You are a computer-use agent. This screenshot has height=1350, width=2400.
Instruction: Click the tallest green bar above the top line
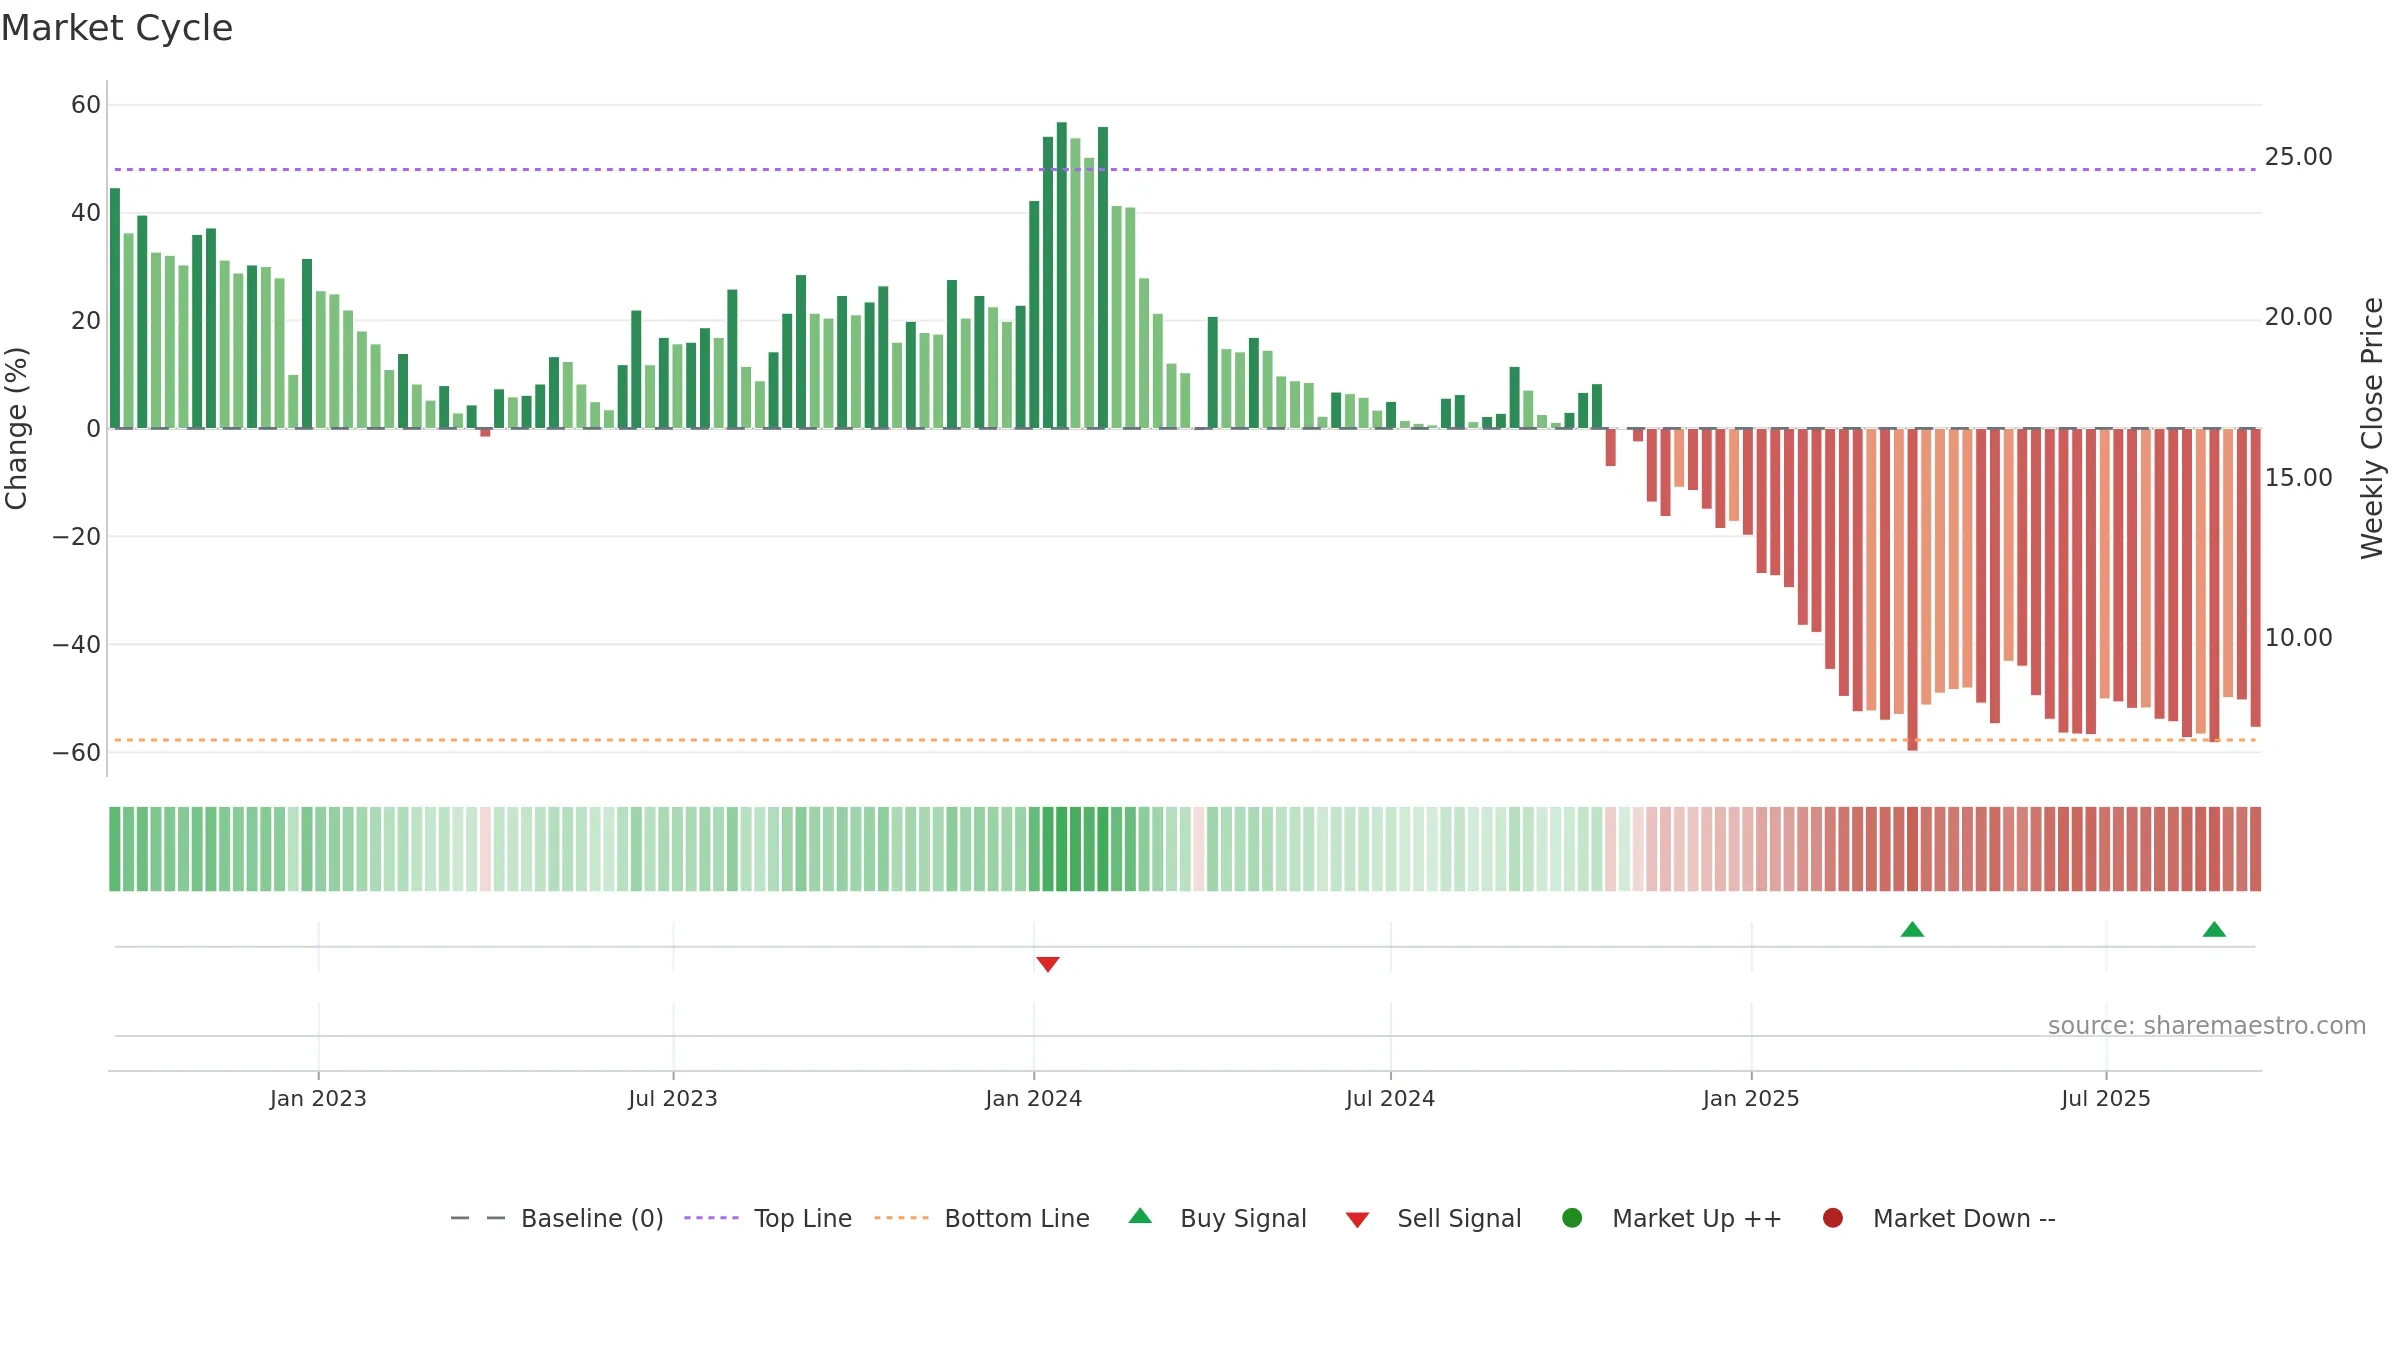point(1062,275)
